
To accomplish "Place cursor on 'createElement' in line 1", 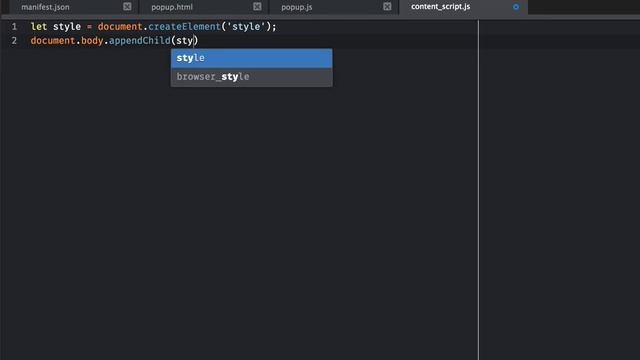I will pyautogui.click(x=184, y=27).
